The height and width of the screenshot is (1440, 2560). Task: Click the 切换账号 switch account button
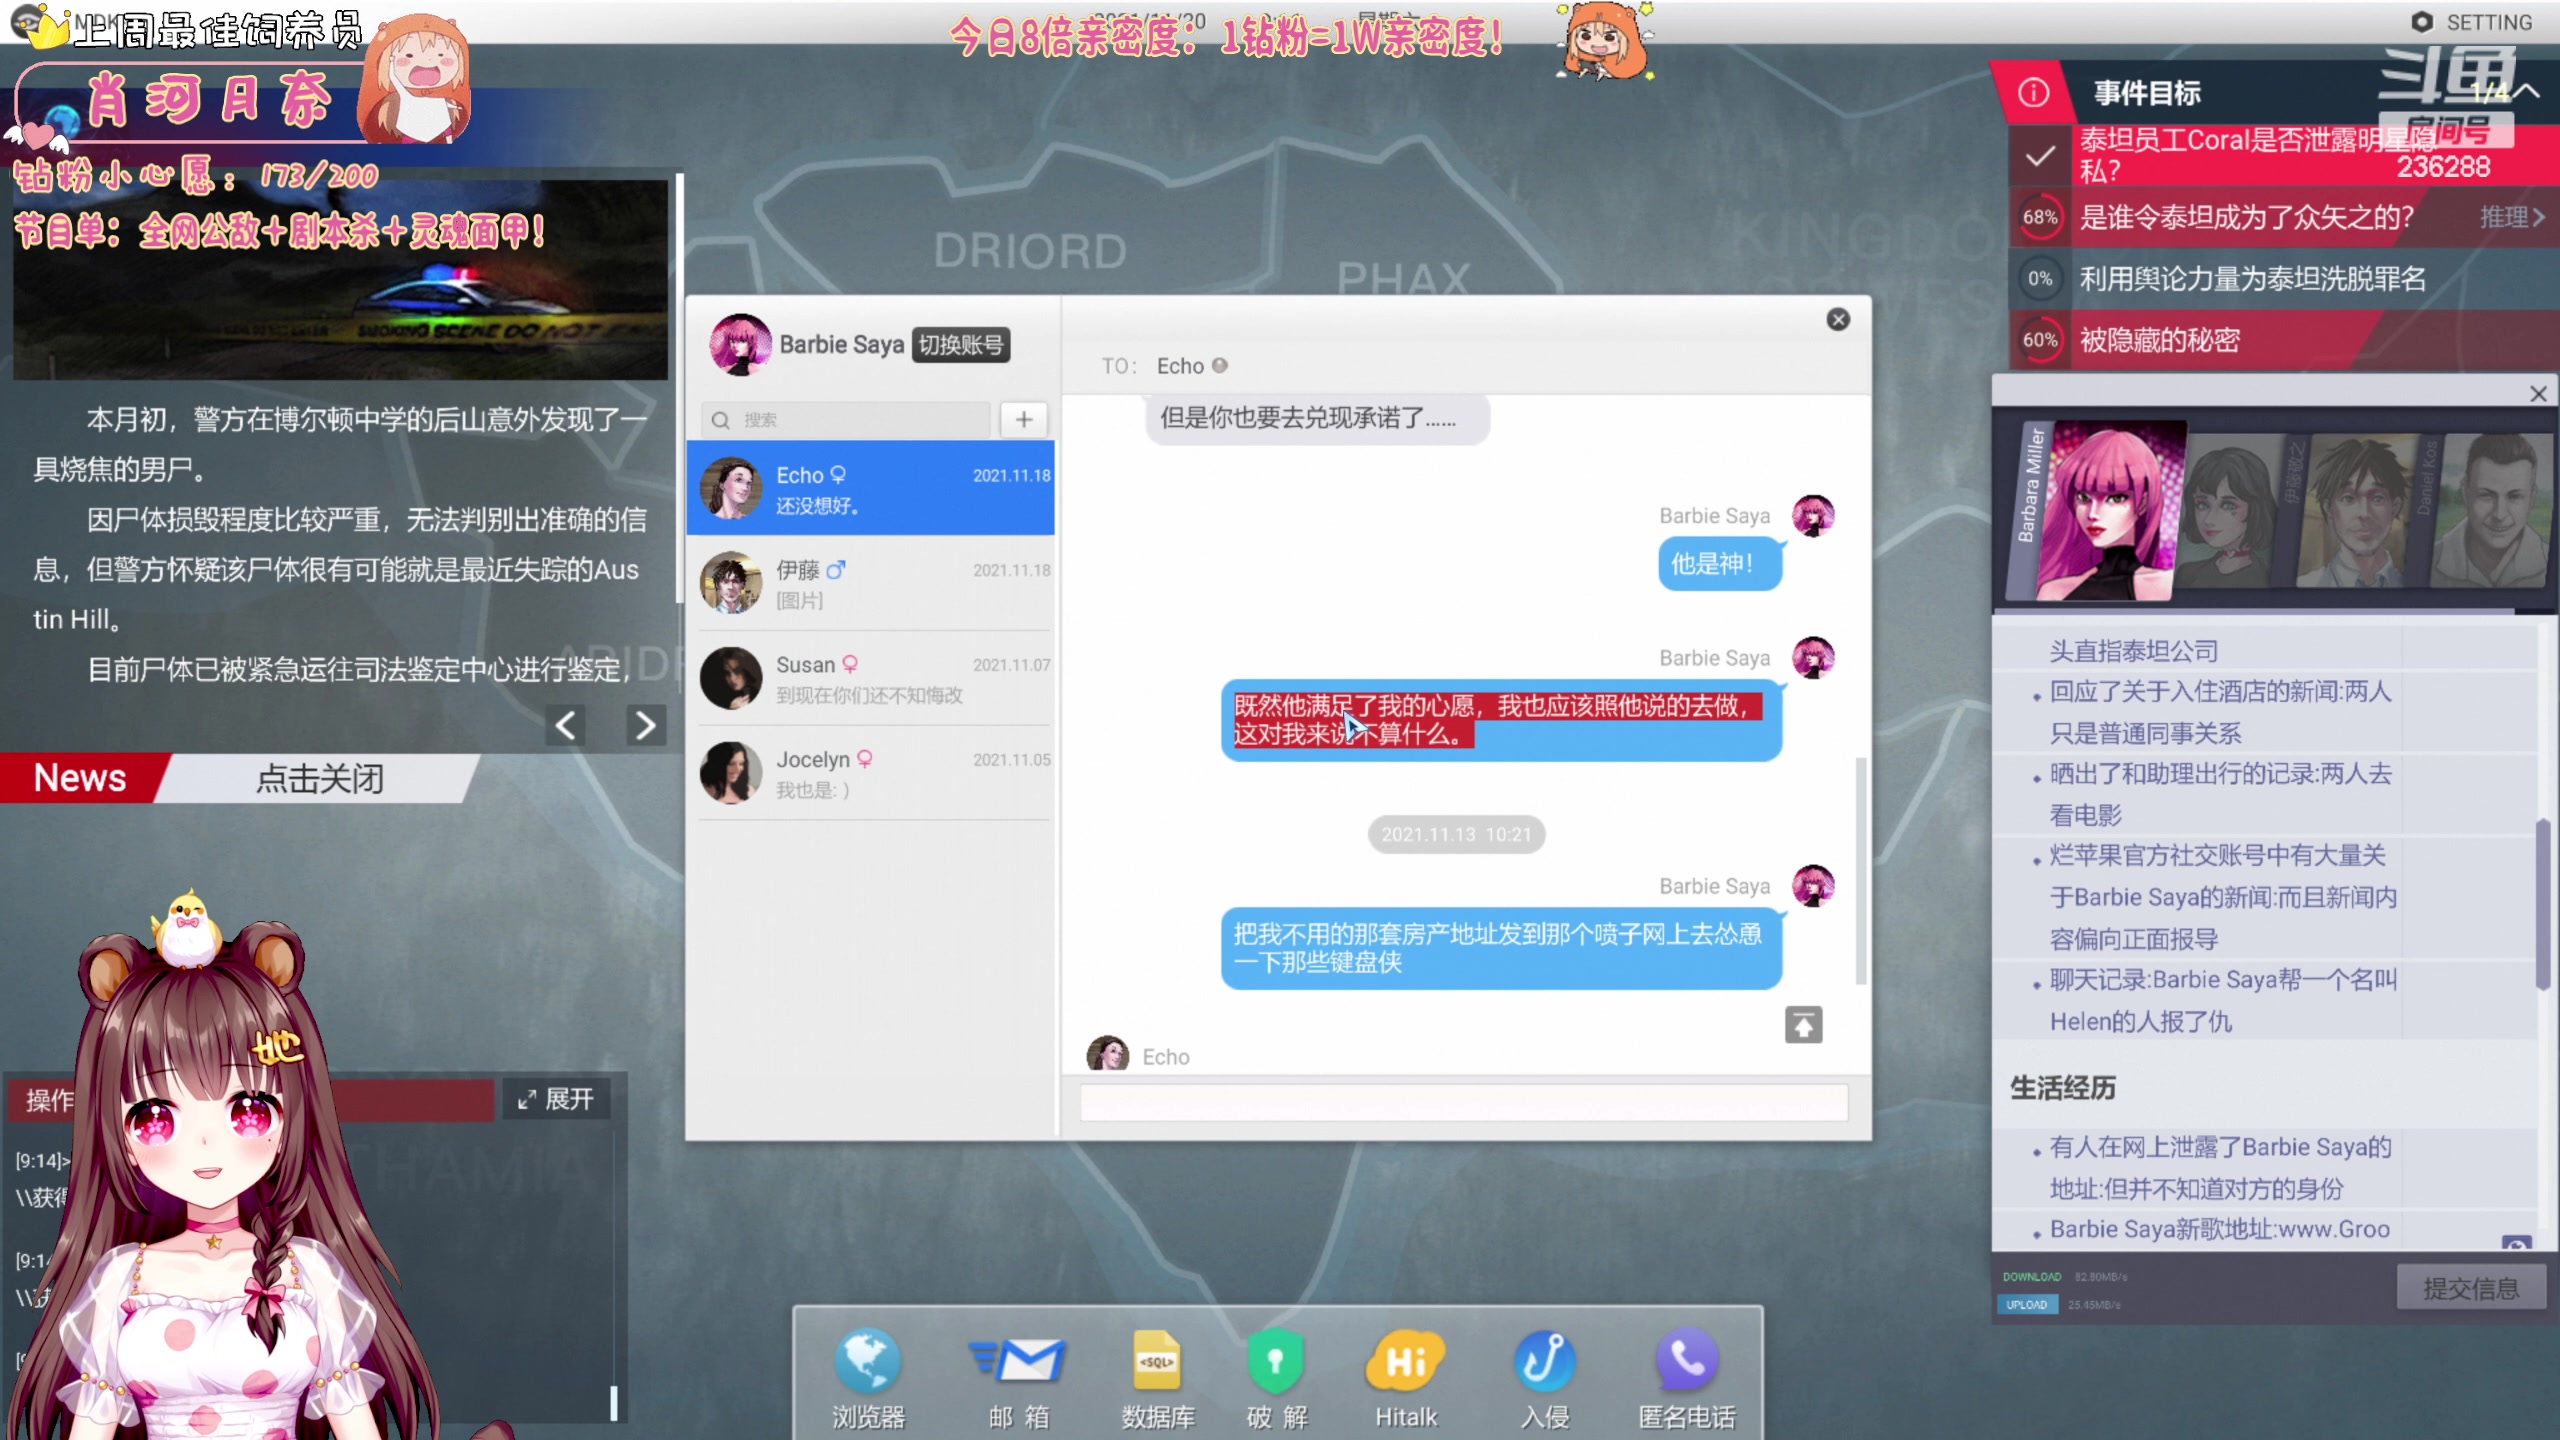960,345
